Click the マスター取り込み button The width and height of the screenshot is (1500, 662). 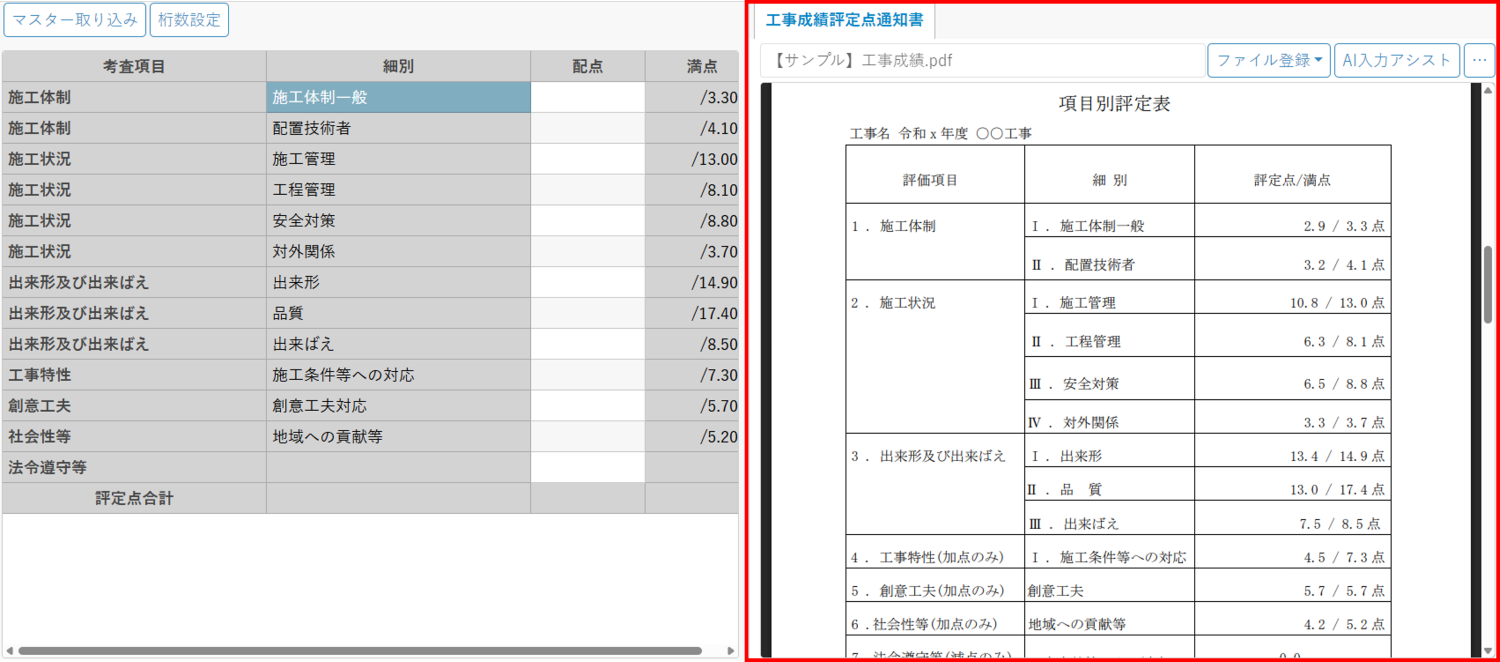coord(75,20)
